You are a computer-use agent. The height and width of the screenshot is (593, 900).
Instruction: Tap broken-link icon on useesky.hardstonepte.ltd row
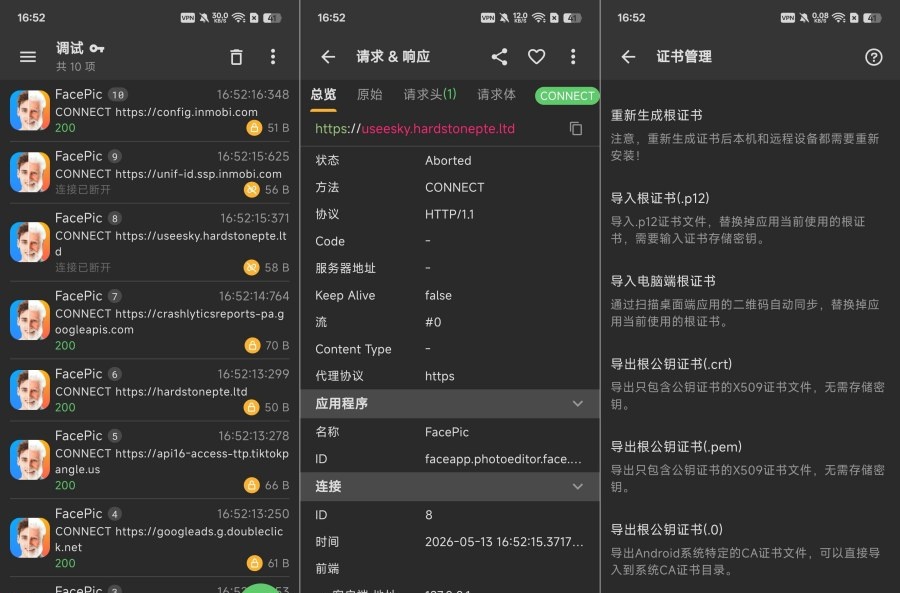click(x=251, y=268)
